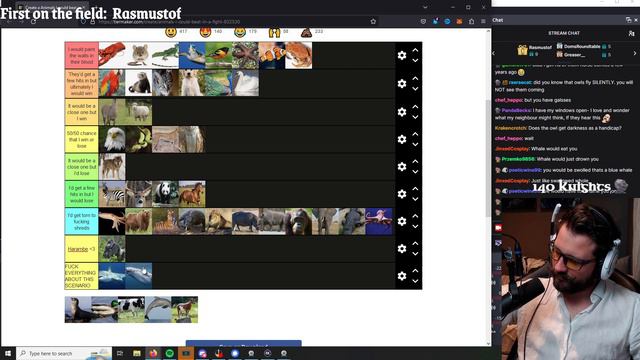Pick the panda image
Screen dimensions: 640x360
pyautogui.click(x=165, y=194)
